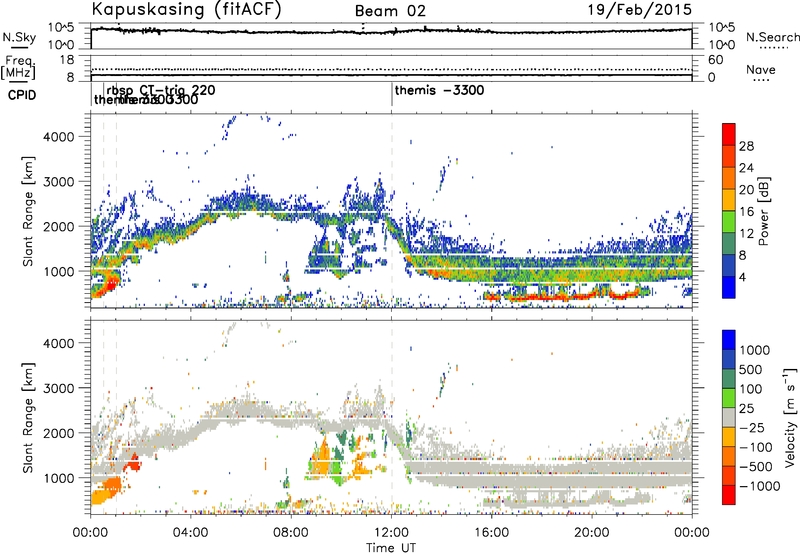Click the 60 tick on Nave axis
800x554 pixels.
(x=715, y=60)
